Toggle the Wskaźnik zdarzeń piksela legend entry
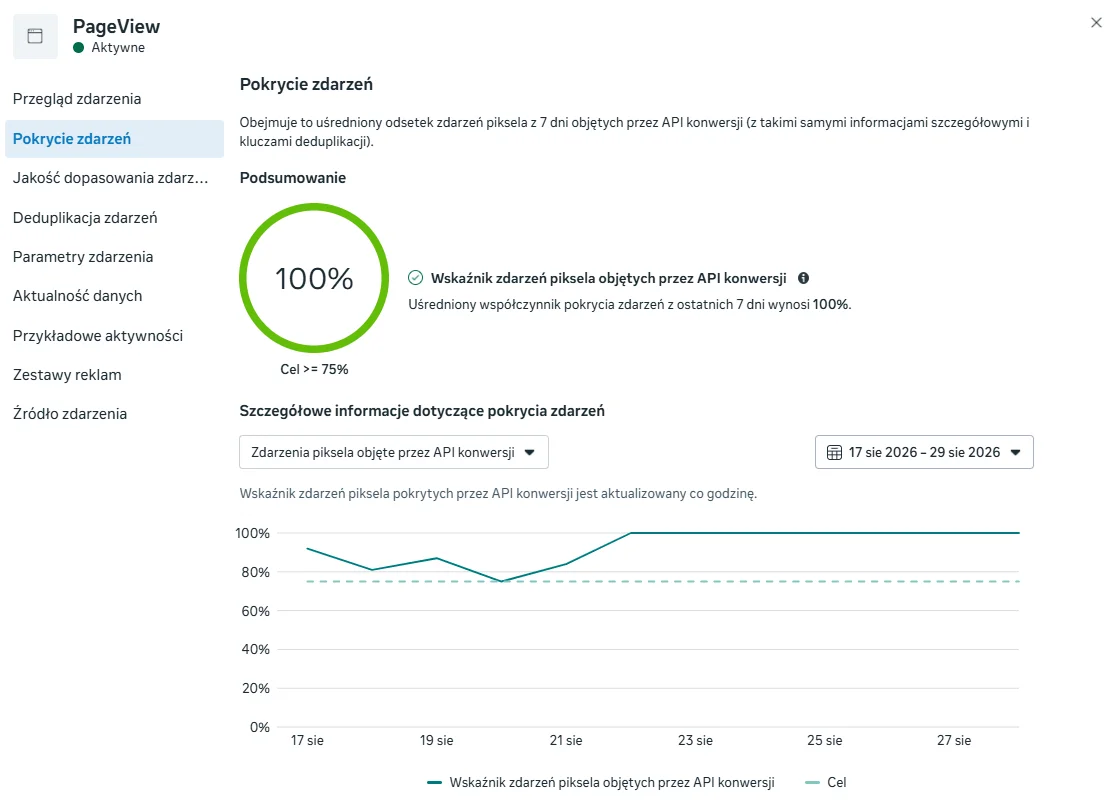This screenshot has width=1118, height=804. [x=600, y=783]
